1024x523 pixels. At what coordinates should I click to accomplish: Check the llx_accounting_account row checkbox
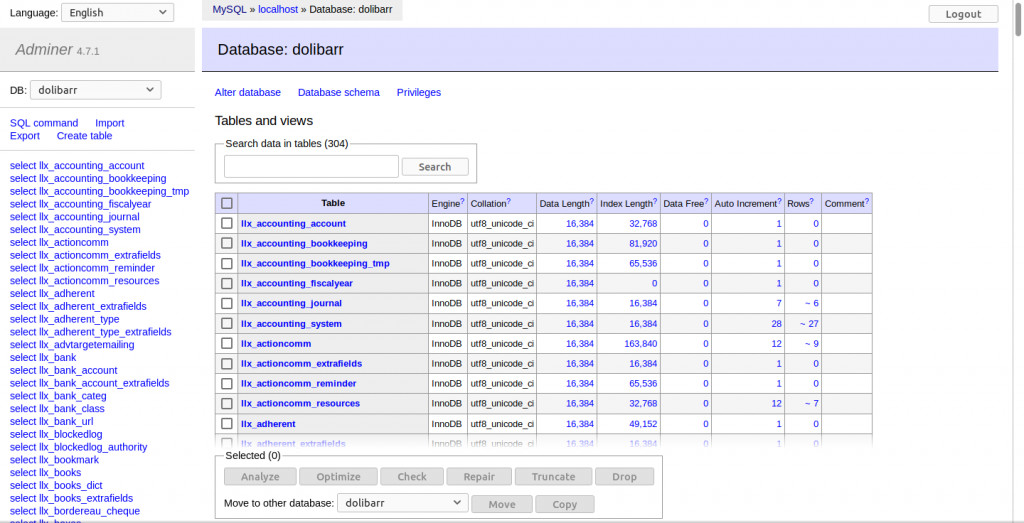point(227,224)
